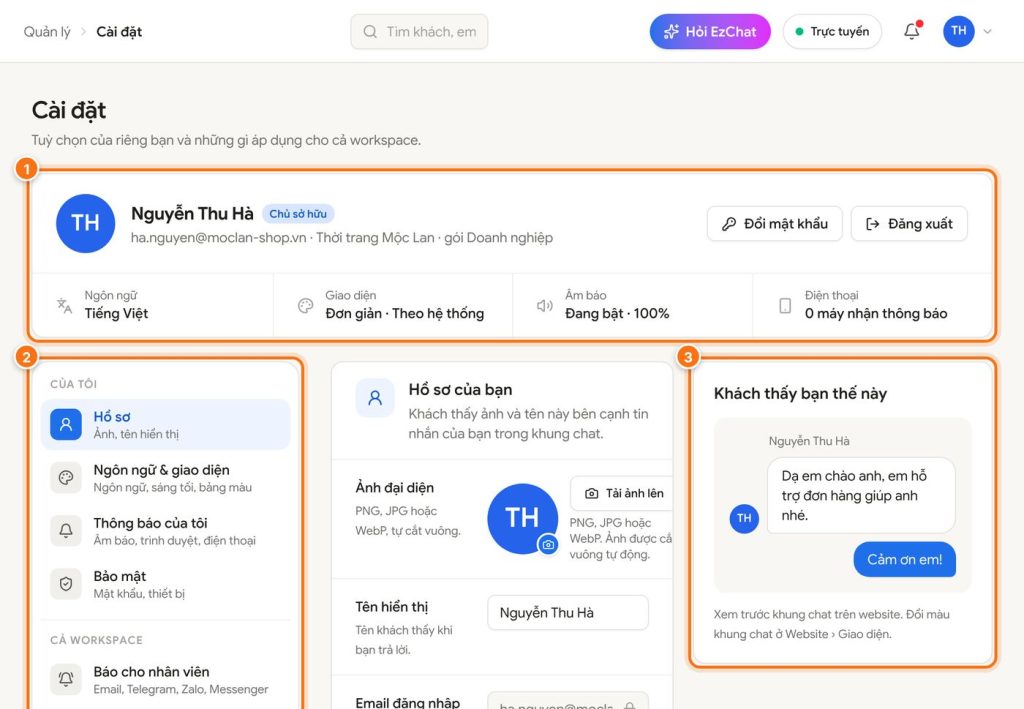The image size is (1024, 709).
Task: Open the Trực tuyến status selector
Action: 832,31
